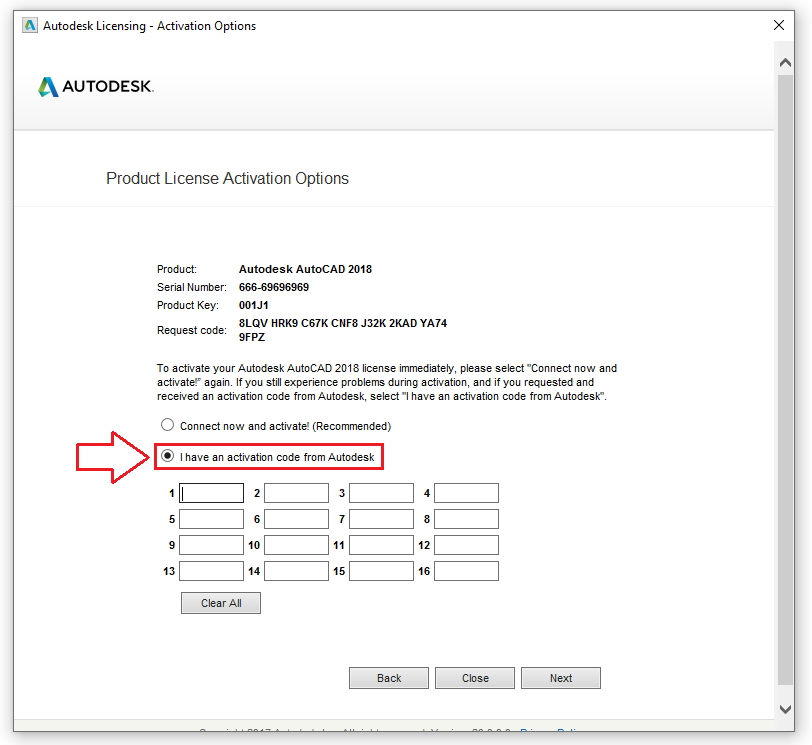Click the Clear All button
Viewport: 812px width, 745px height.
(221, 603)
